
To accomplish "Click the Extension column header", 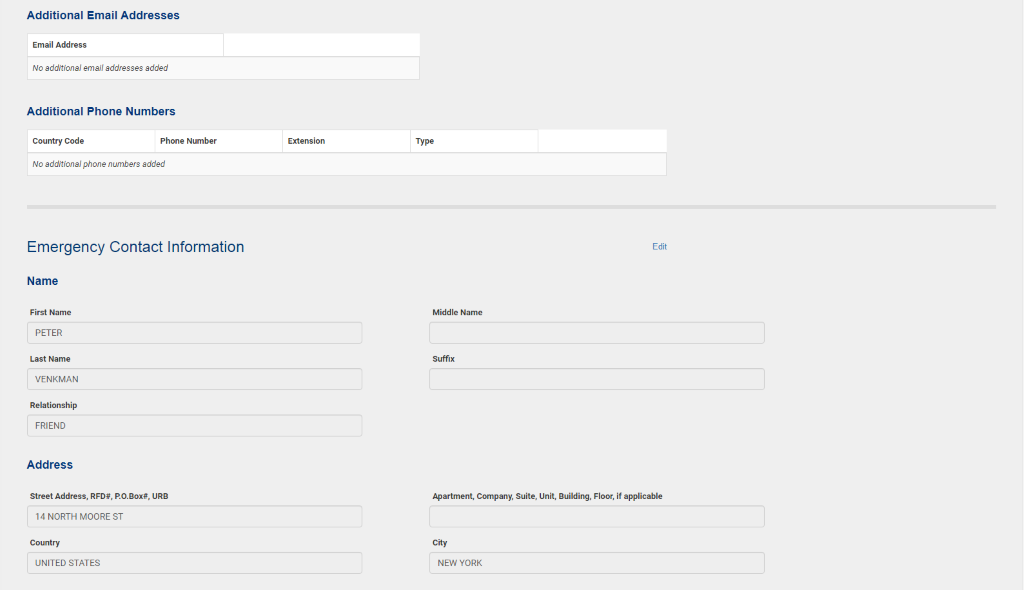I will pos(346,141).
